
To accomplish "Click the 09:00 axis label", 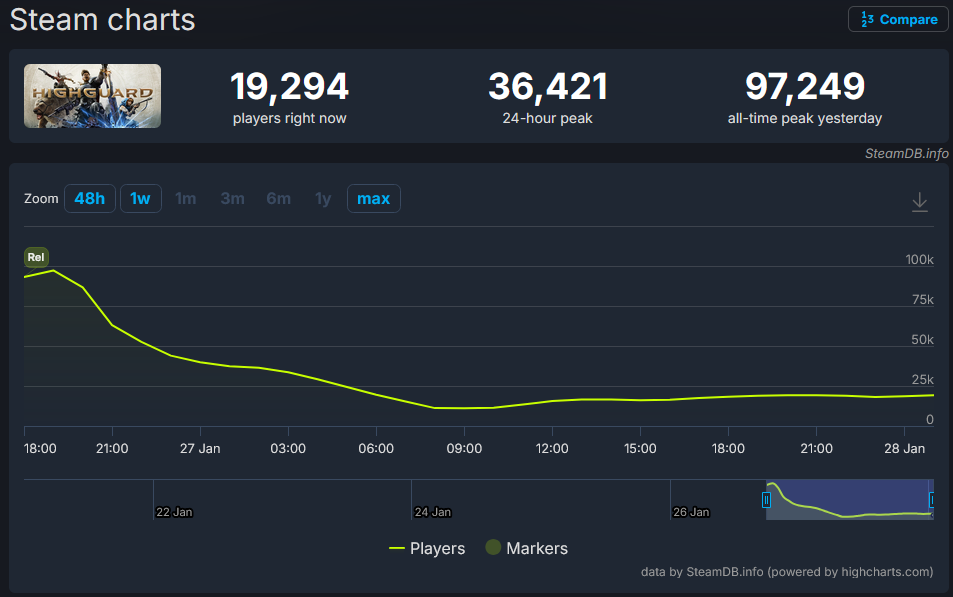I will 464,449.
